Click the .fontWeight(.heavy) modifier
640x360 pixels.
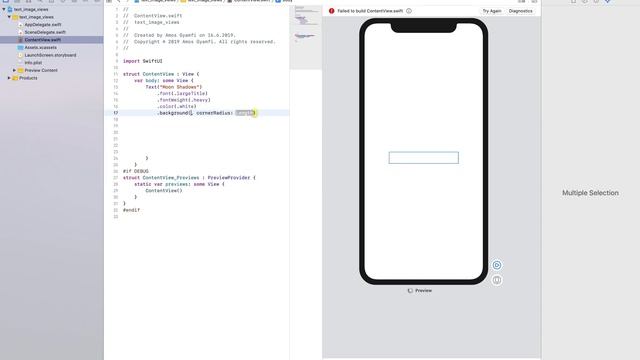184,100
